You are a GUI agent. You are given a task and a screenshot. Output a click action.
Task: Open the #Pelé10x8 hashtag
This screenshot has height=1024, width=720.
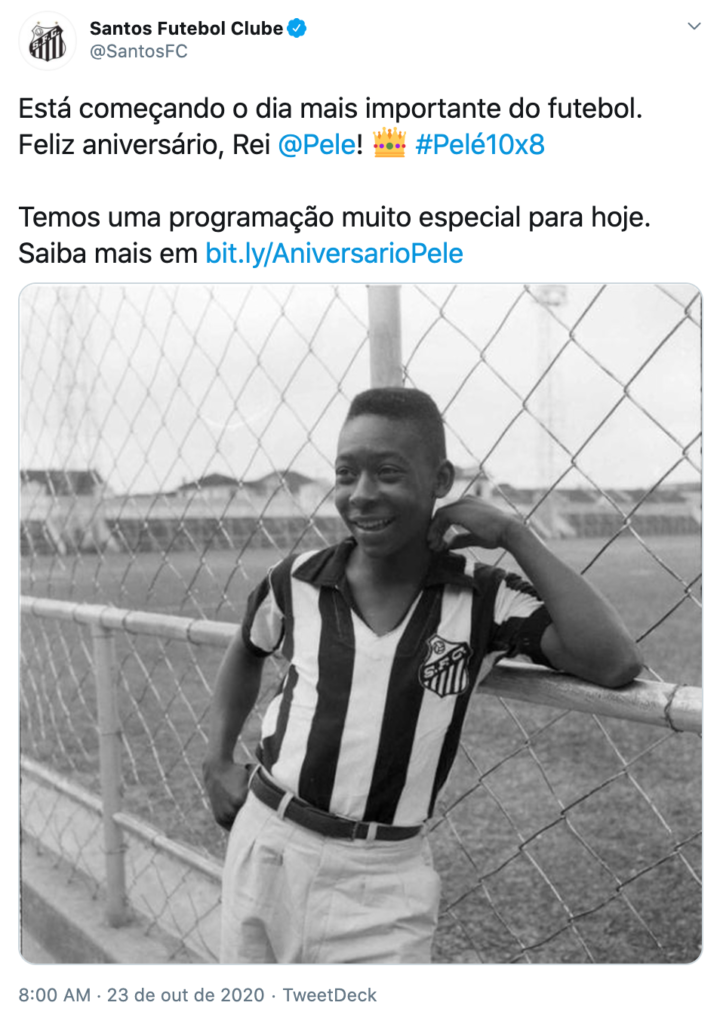480,144
